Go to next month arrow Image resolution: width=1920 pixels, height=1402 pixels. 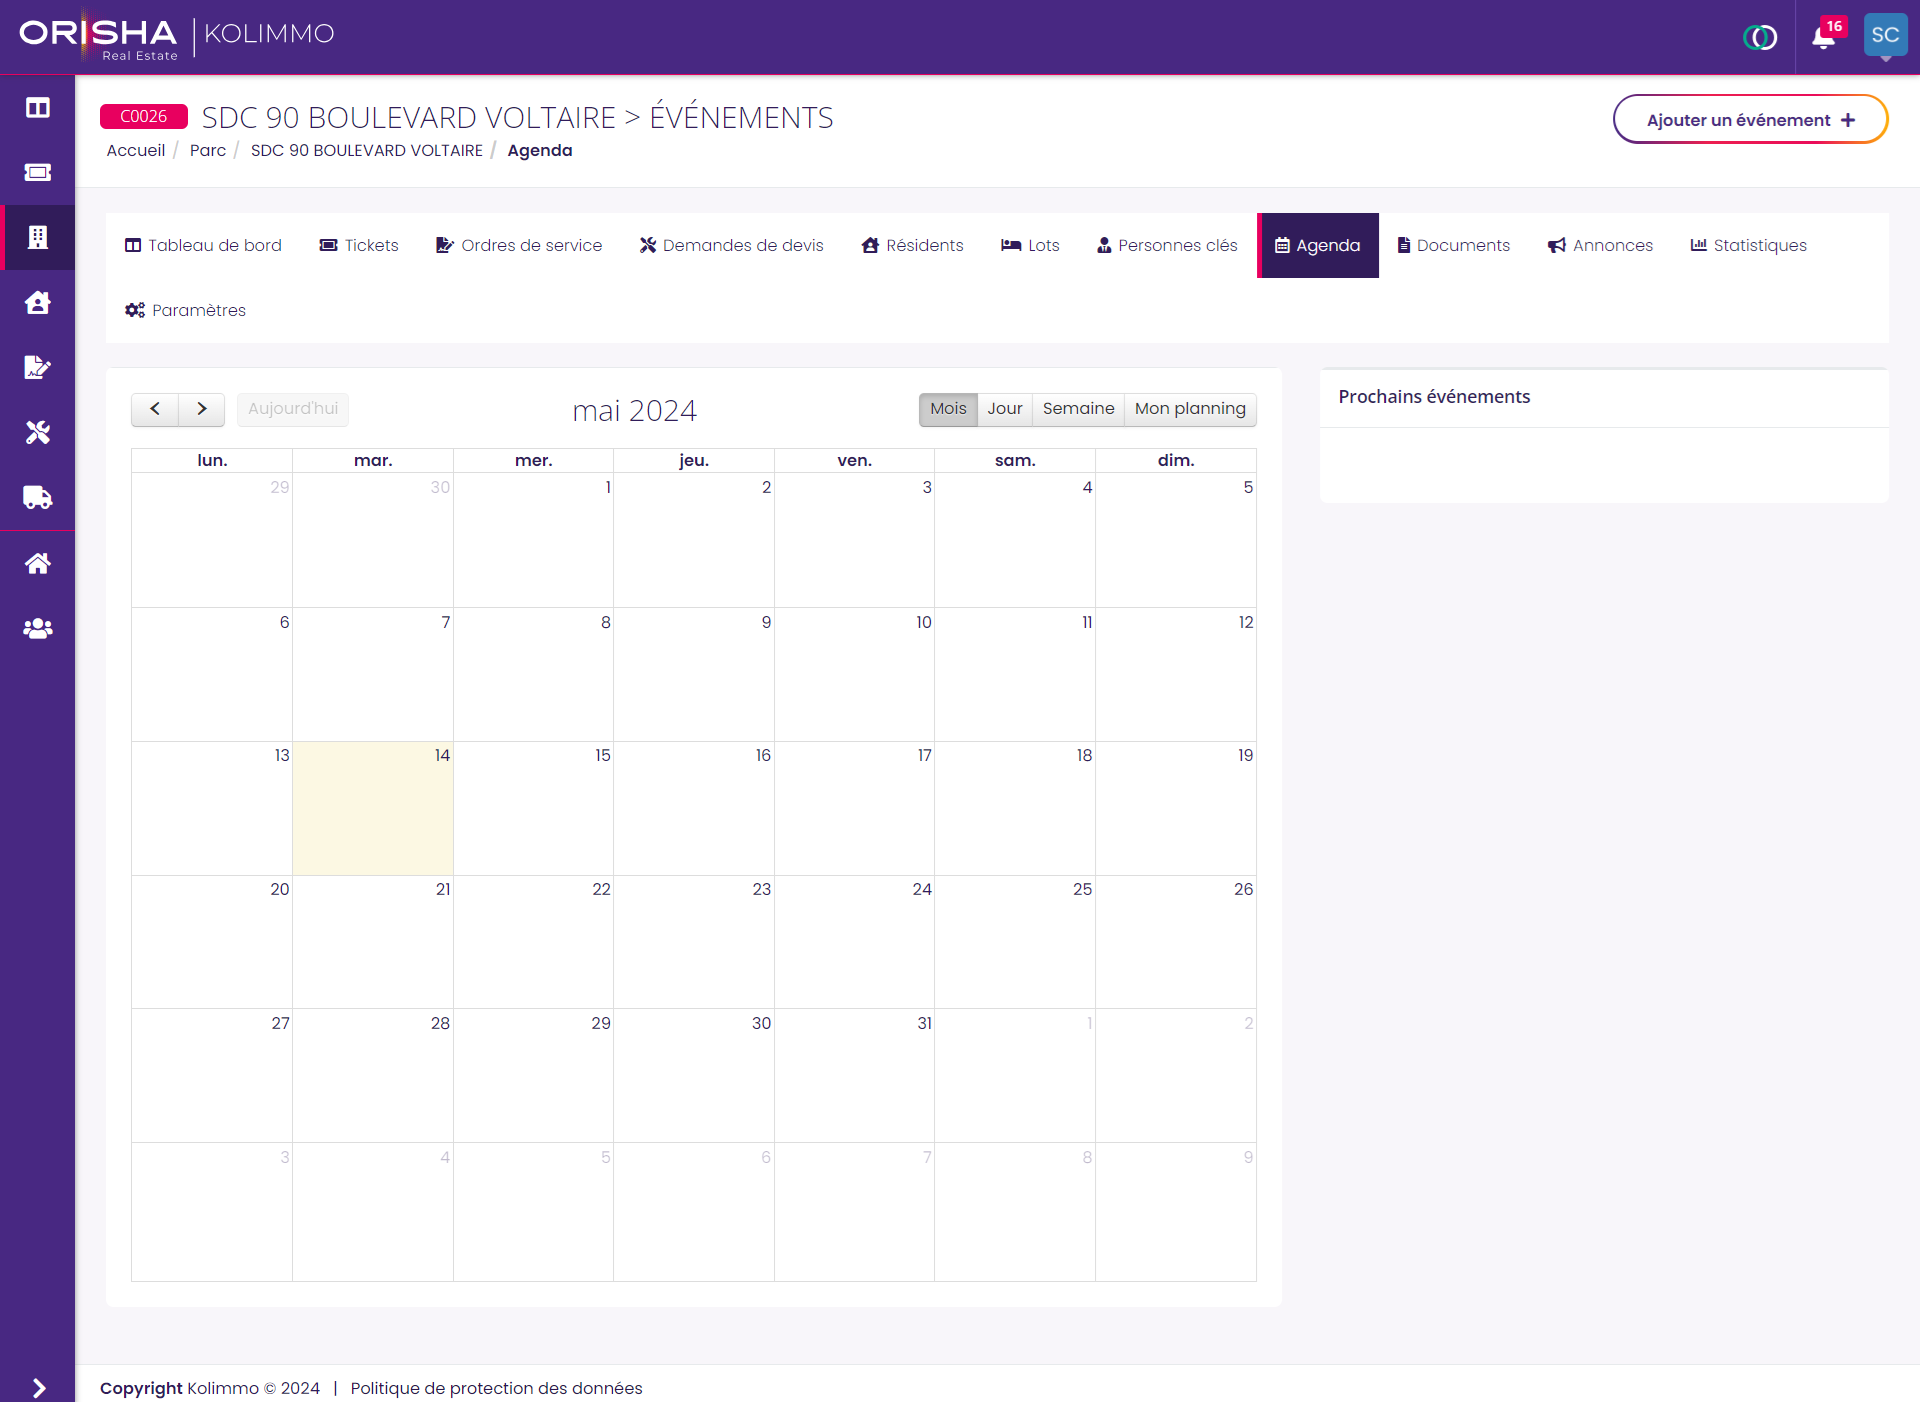pos(202,409)
